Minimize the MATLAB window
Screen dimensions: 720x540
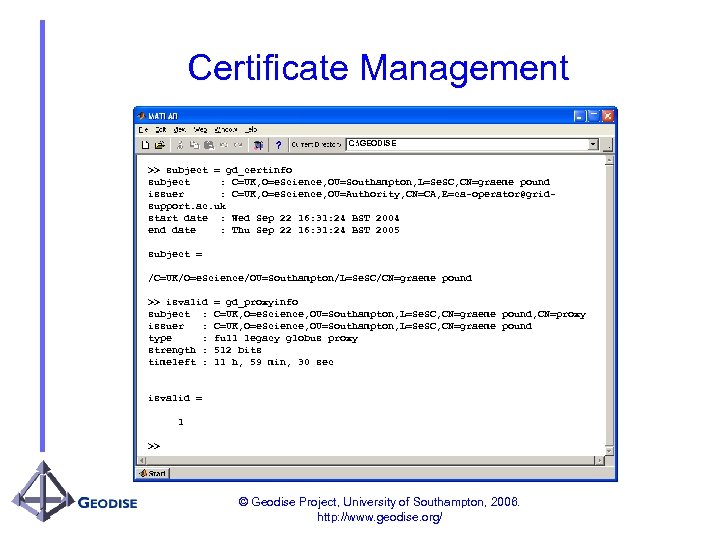[x=579, y=116]
